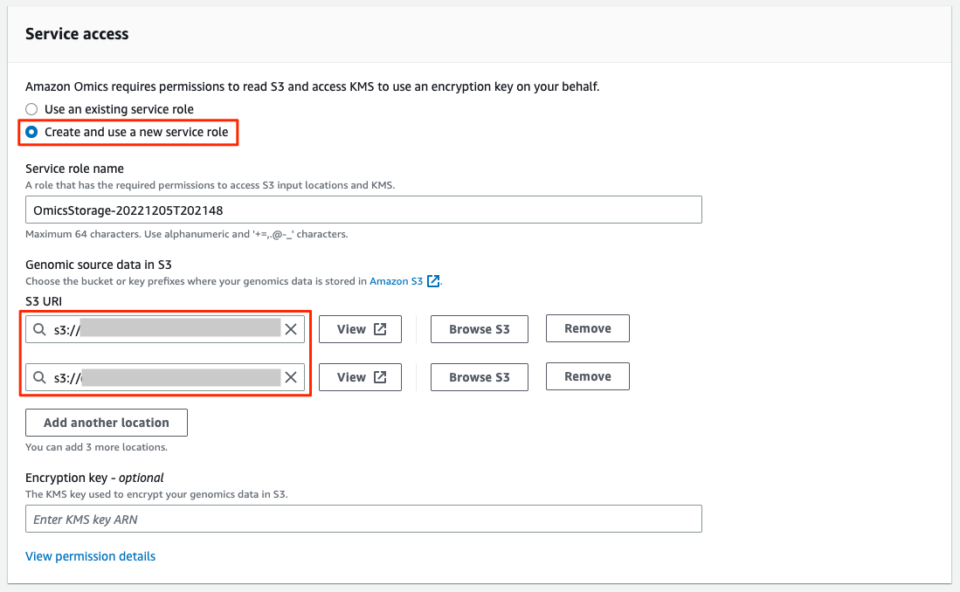Click View button for first S3 URI
Viewport: 960px width, 592px height.
coord(359,329)
